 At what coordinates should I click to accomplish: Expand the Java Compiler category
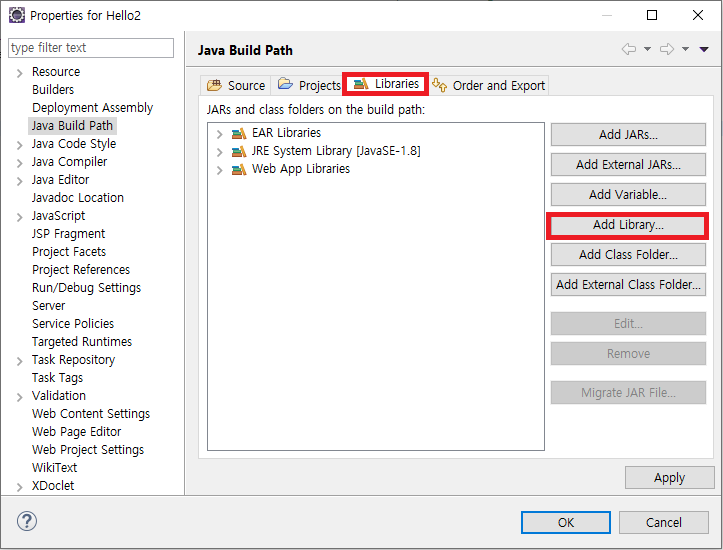[19, 163]
